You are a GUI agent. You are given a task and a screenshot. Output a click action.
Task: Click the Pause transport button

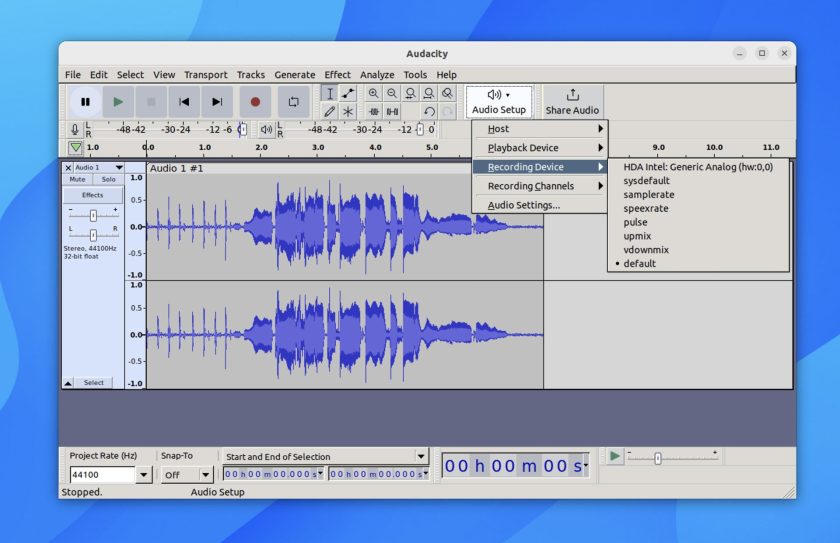(x=85, y=102)
